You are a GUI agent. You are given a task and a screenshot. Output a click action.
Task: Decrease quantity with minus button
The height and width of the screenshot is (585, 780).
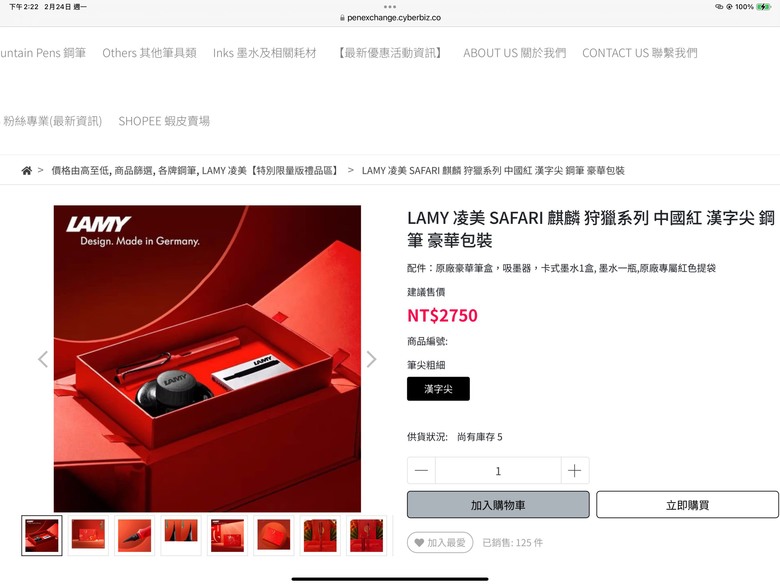421,471
